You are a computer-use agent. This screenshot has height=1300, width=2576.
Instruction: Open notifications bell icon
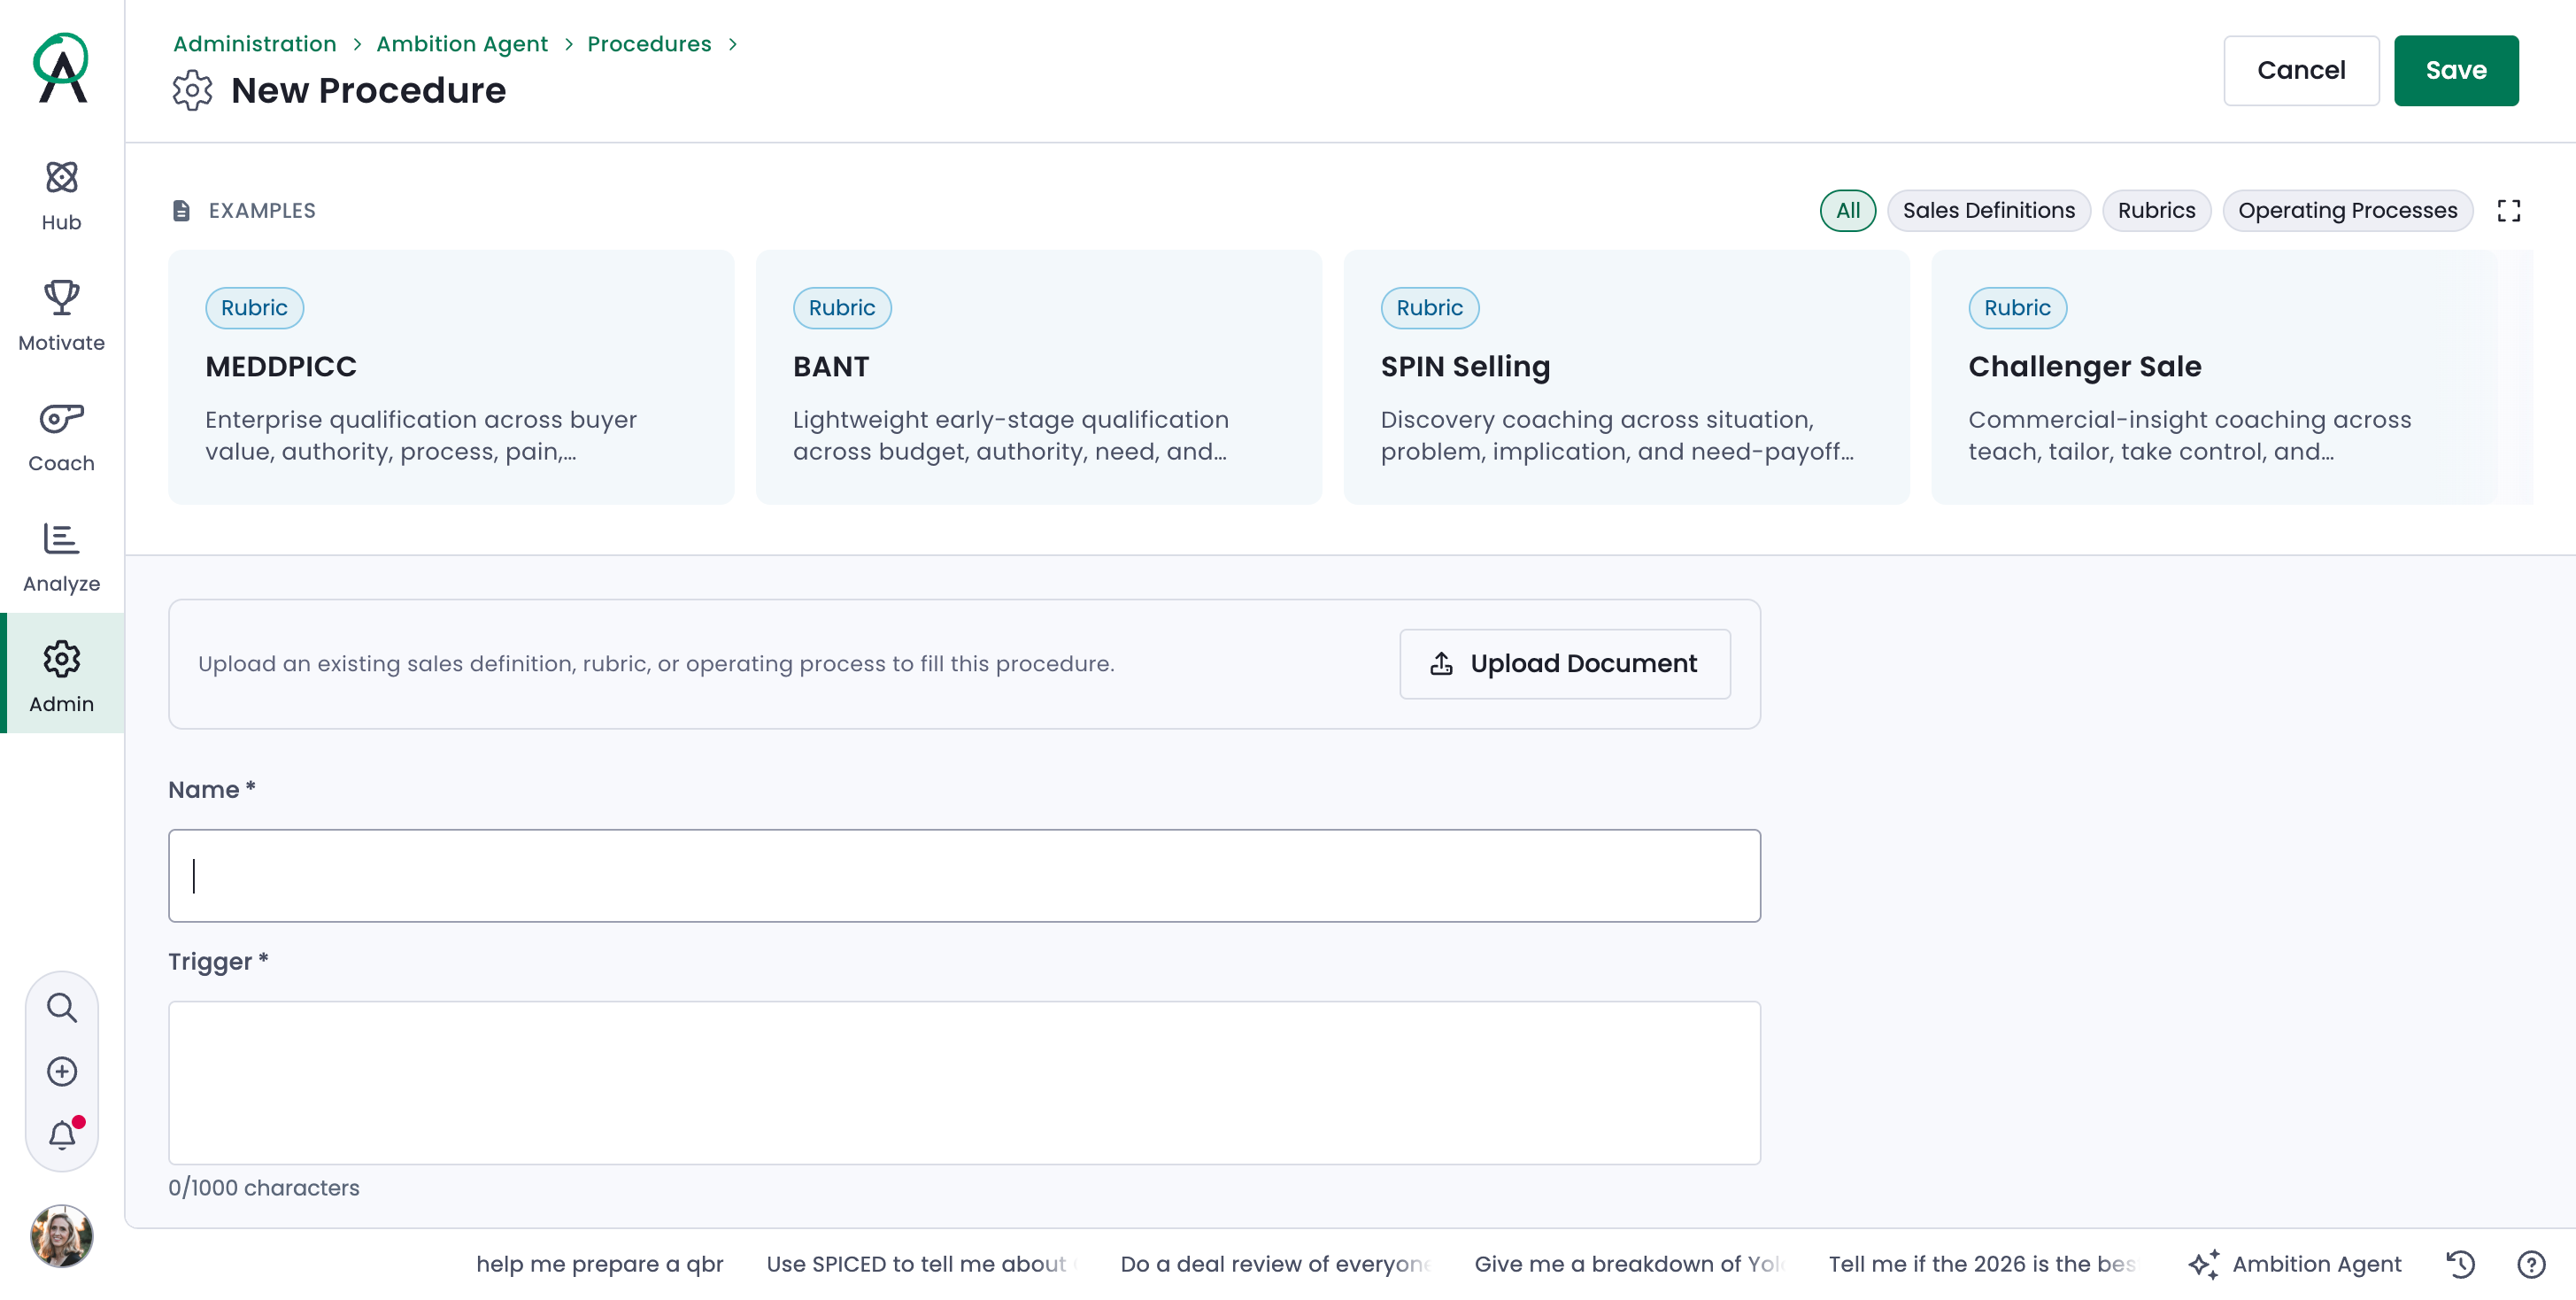click(x=62, y=1135)
